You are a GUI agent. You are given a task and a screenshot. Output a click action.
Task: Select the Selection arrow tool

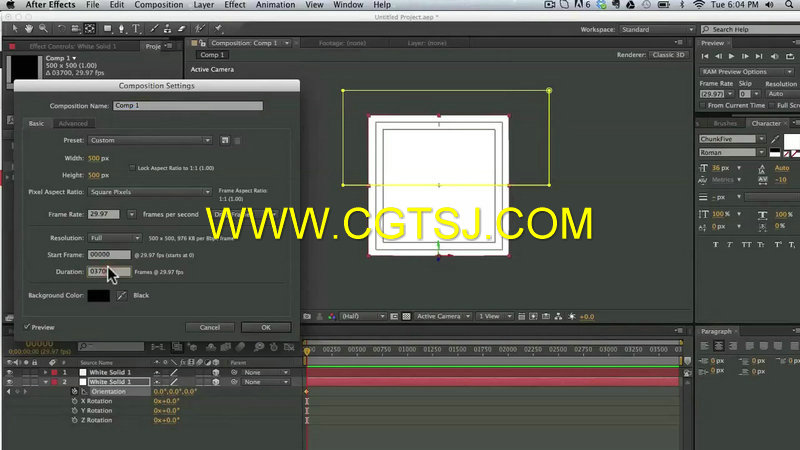pos(15,29)
